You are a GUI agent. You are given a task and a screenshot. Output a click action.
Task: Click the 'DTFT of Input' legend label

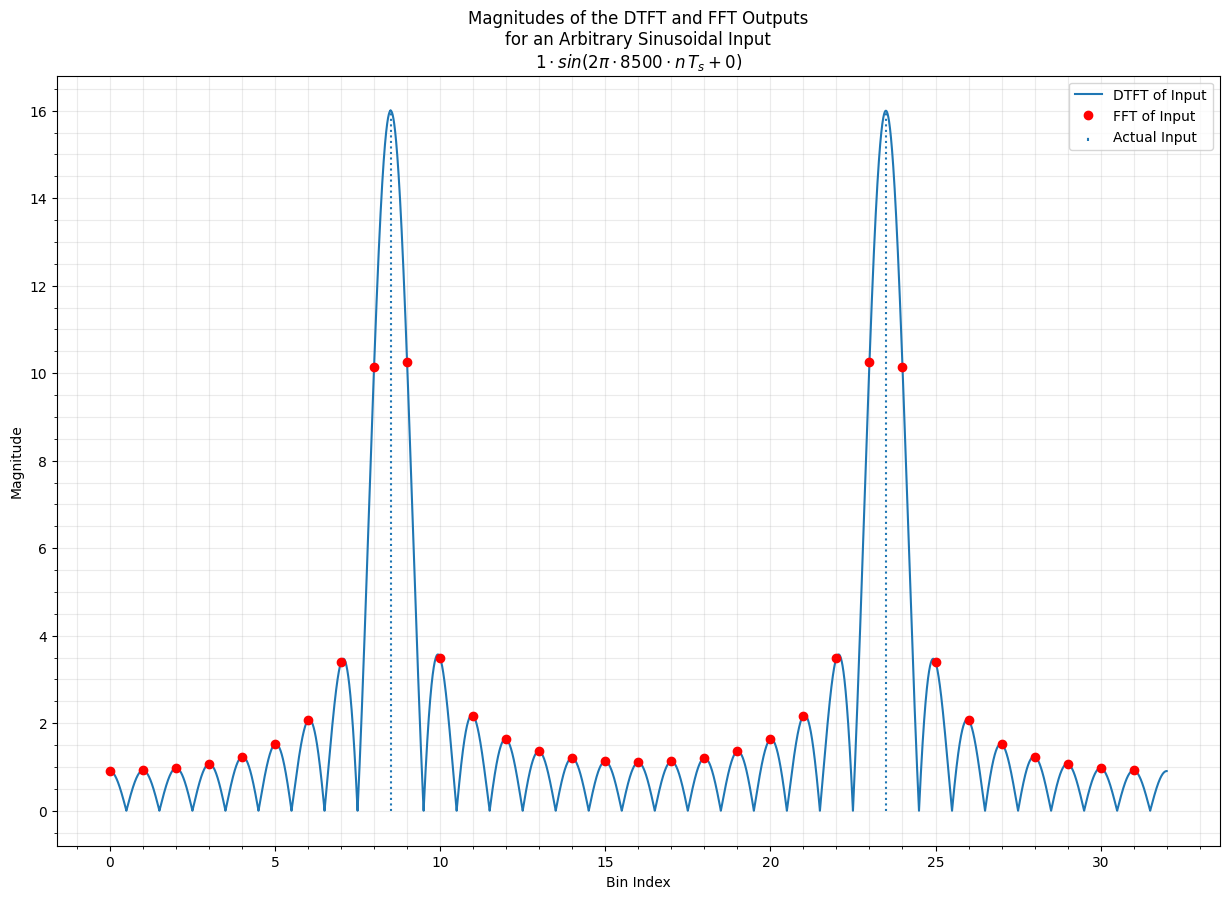[1159, 96]
